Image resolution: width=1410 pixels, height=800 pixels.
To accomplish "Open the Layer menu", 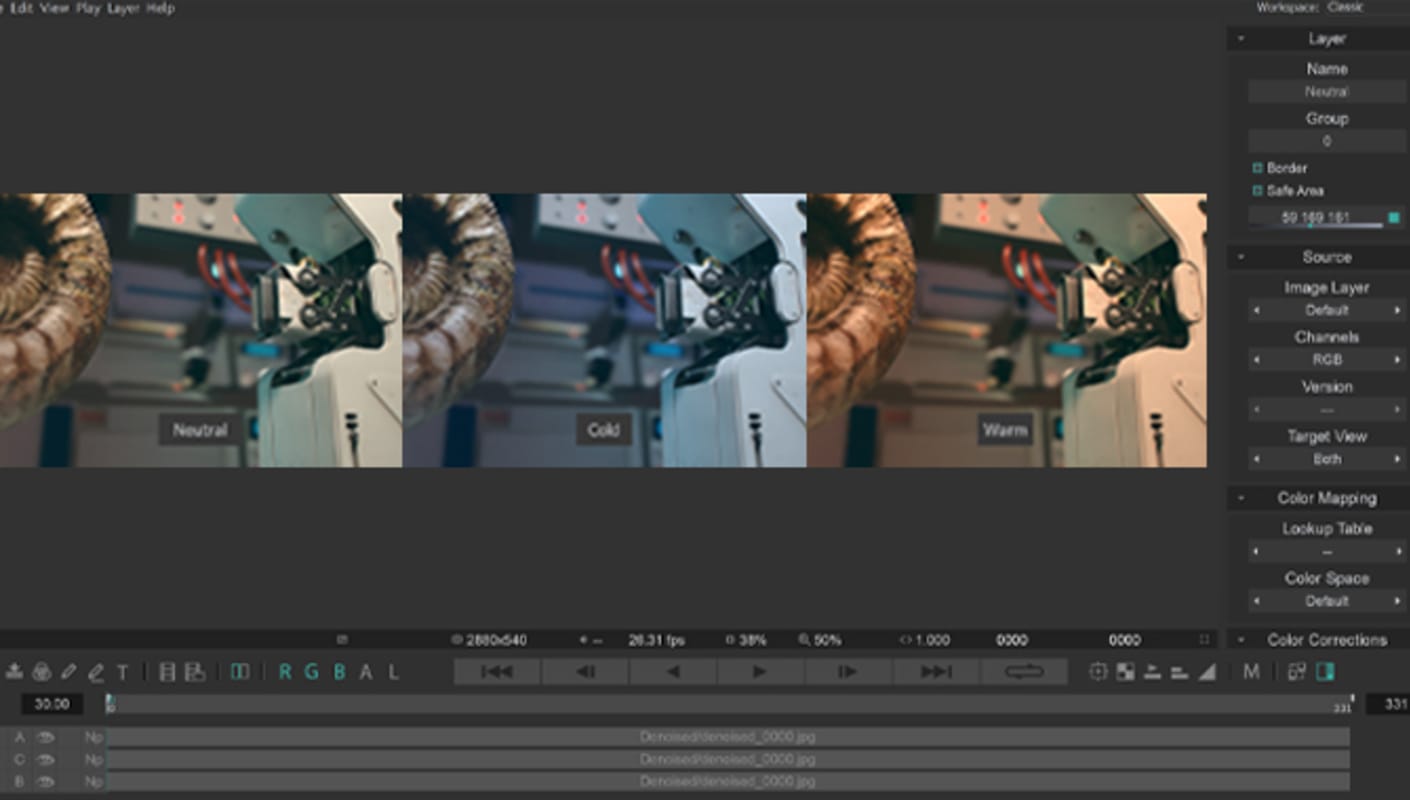I will [x=123, y=8].
